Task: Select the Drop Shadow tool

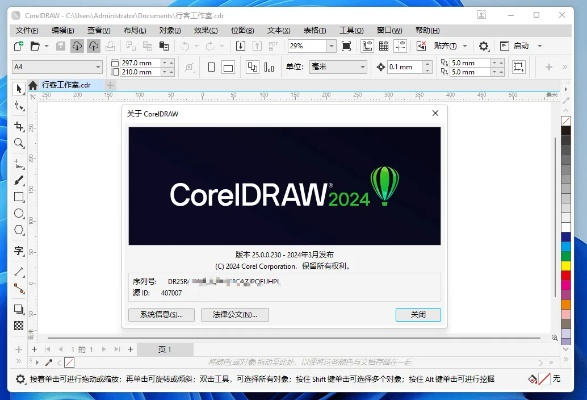Action: 19,309
